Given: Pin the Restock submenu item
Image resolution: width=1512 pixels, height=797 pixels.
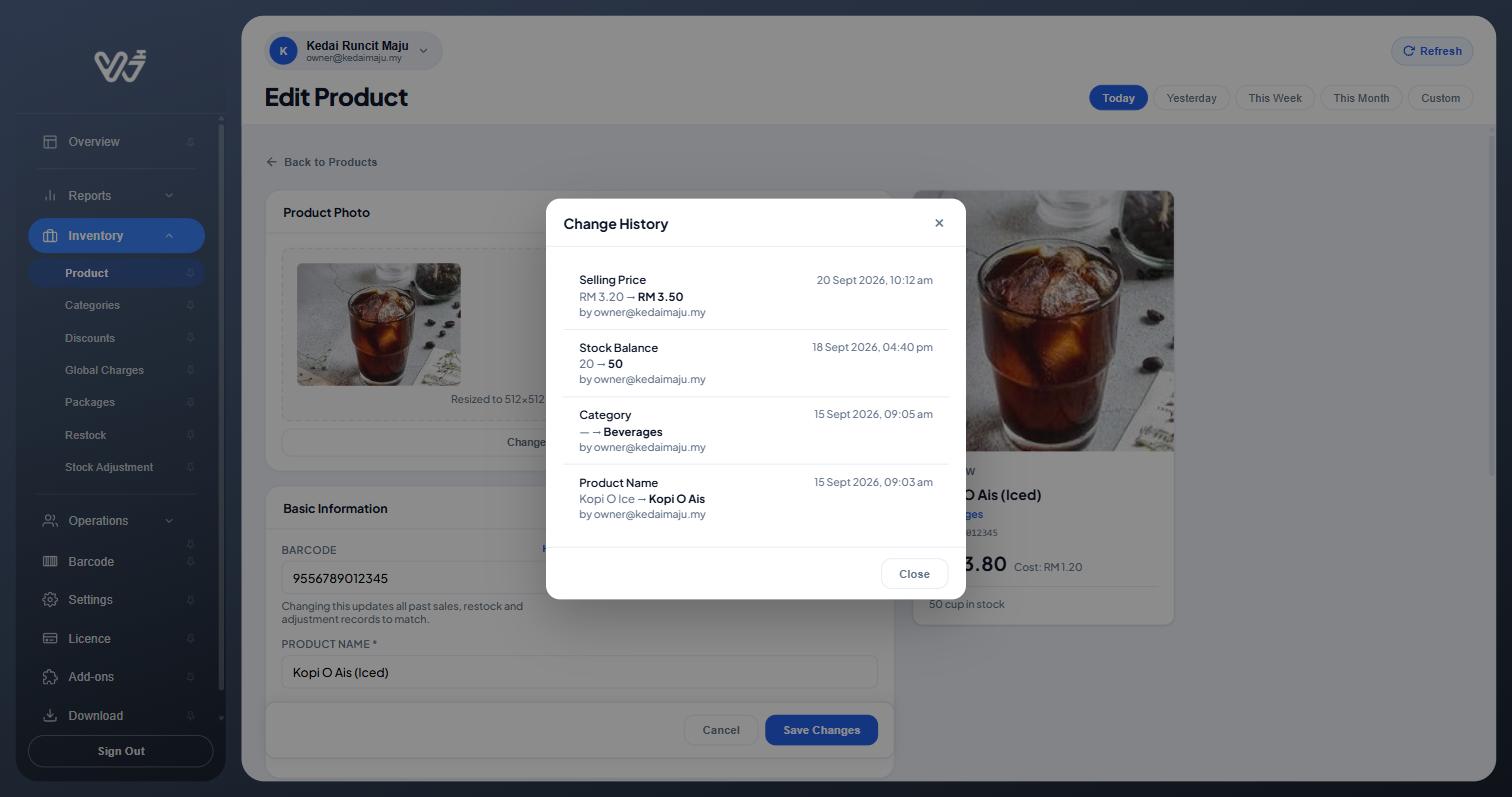Looking at the screenshot, I should [x=190, y=435].
